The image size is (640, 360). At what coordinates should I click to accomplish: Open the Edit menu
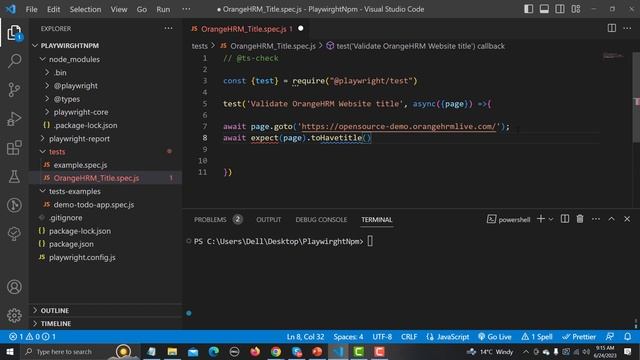[53, 9]
